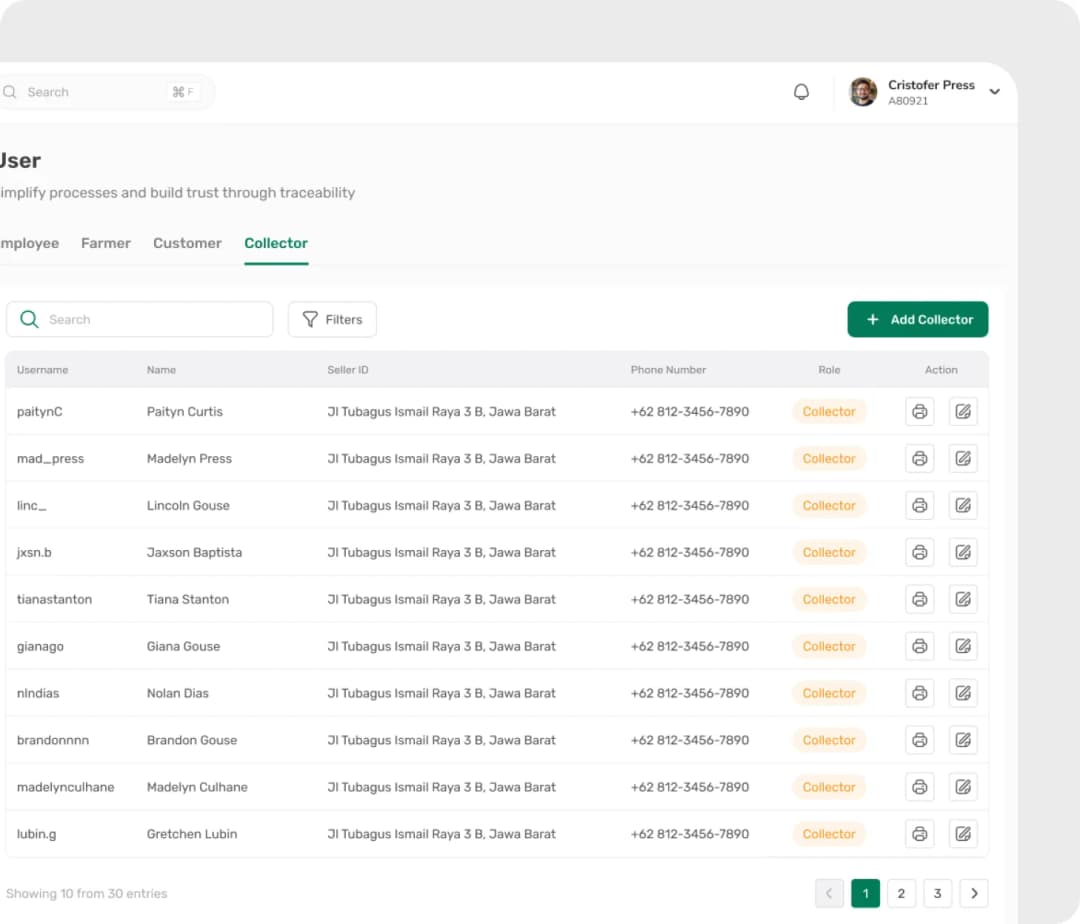The image size is (1080, 924).
Task: Click the Collector badge for Gretchen Lubin
Action: coord(829,834)
